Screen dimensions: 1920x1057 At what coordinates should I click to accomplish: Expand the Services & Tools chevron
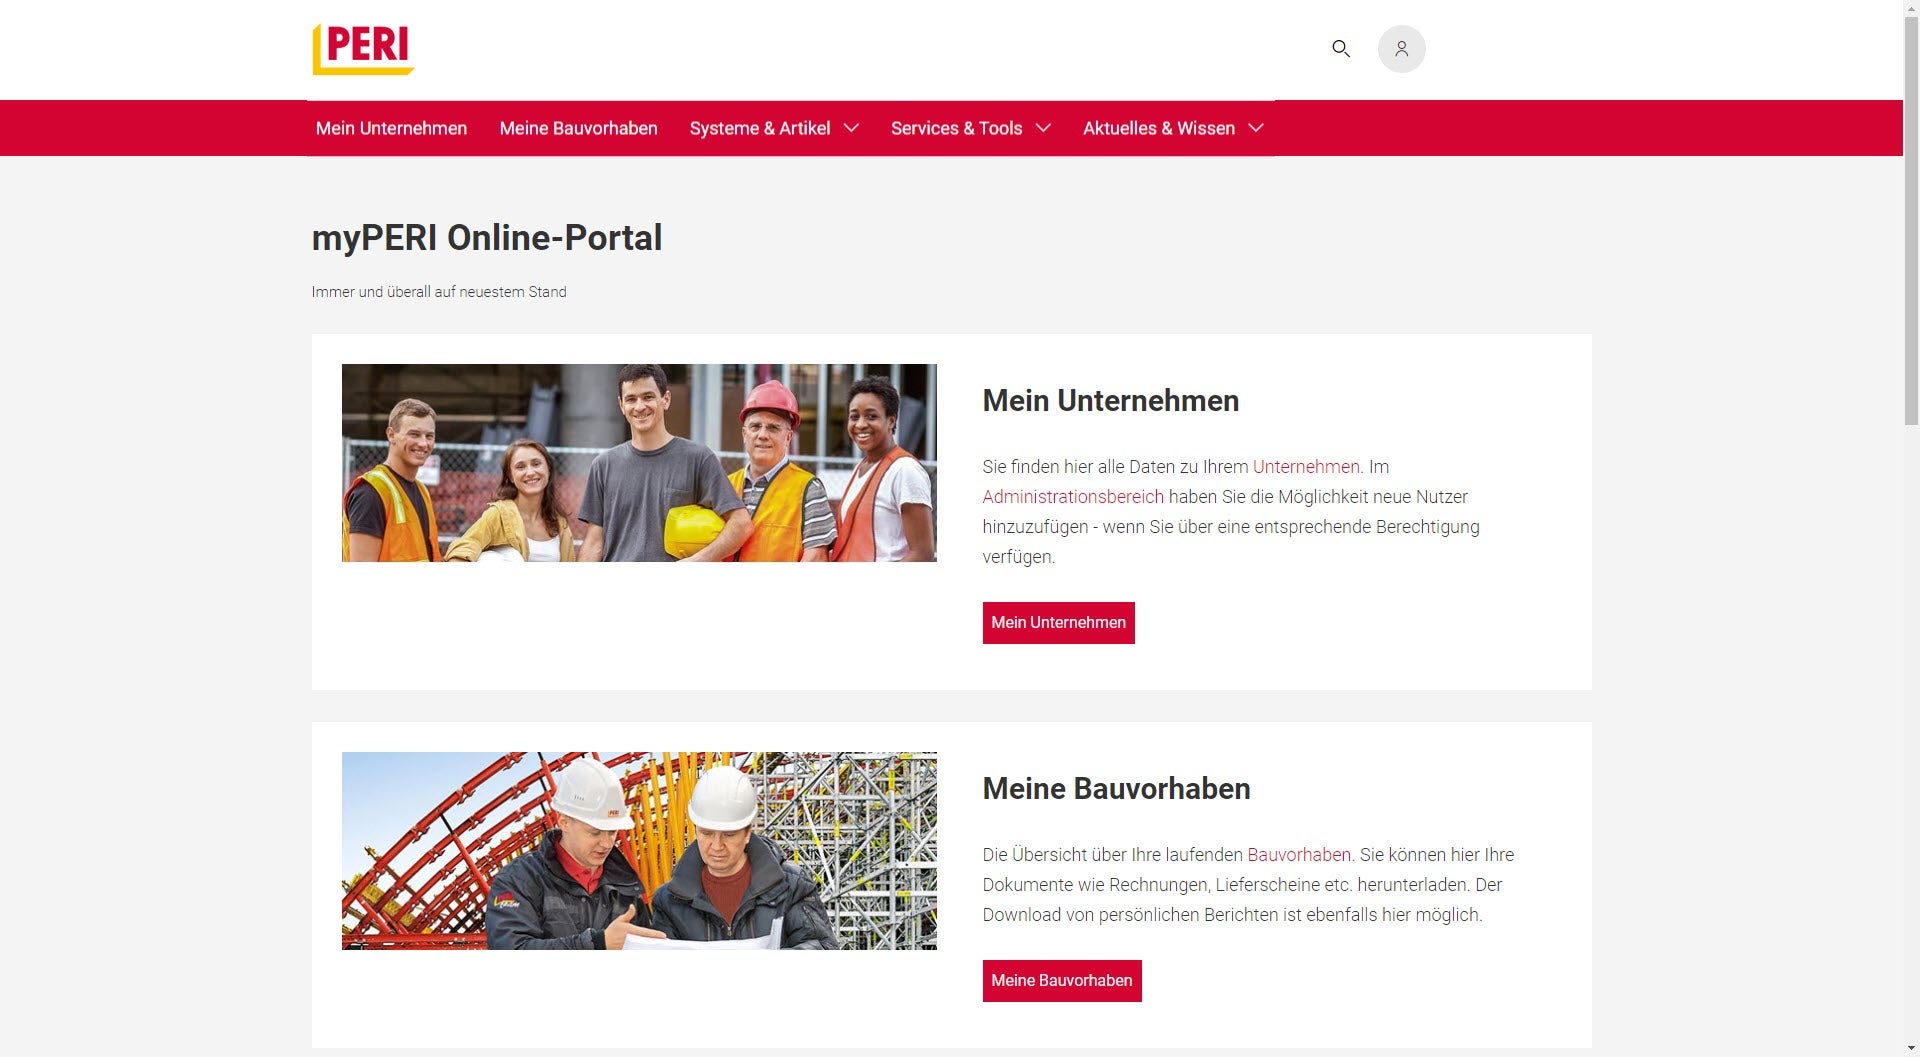pos(1043,128)
